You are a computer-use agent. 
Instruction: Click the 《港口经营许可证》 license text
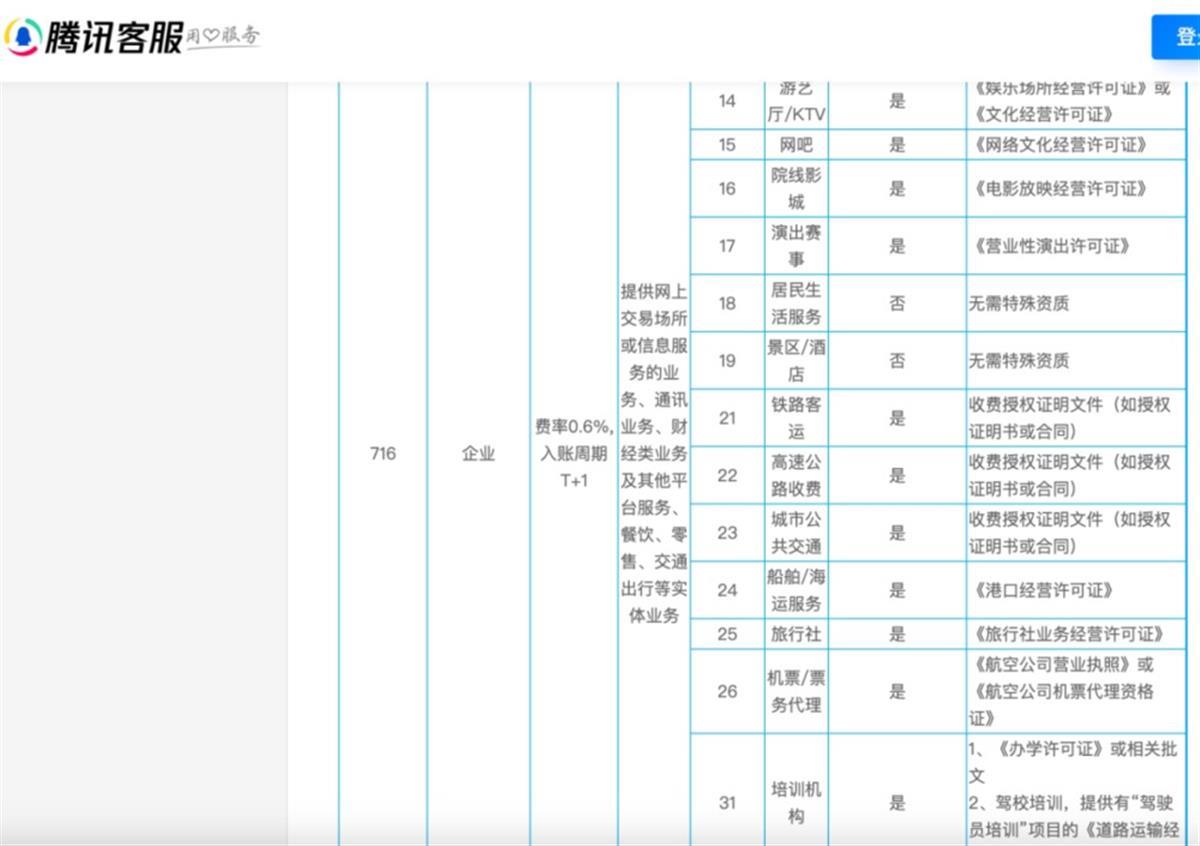[1042, 590]
